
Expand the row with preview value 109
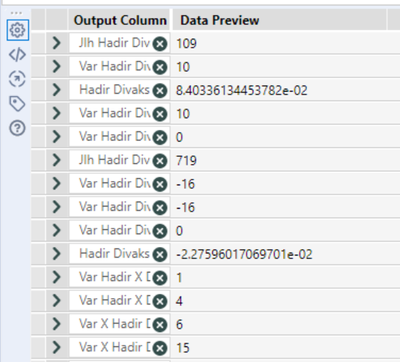point(57,43)
